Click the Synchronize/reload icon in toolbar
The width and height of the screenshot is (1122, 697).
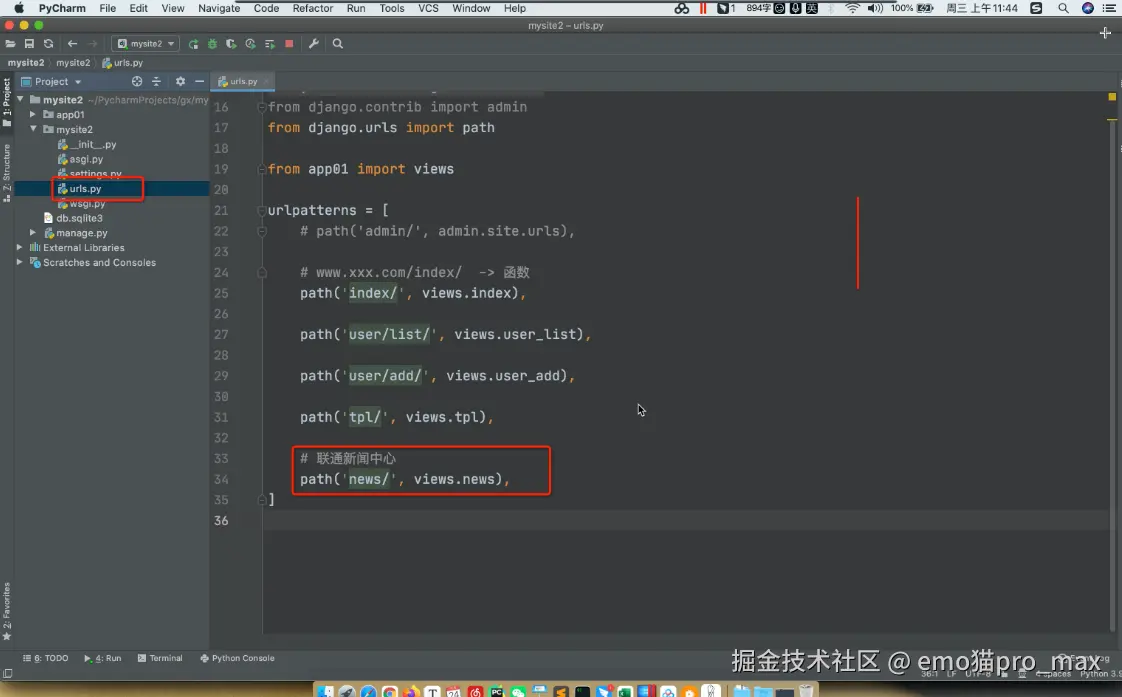(49, 44)
